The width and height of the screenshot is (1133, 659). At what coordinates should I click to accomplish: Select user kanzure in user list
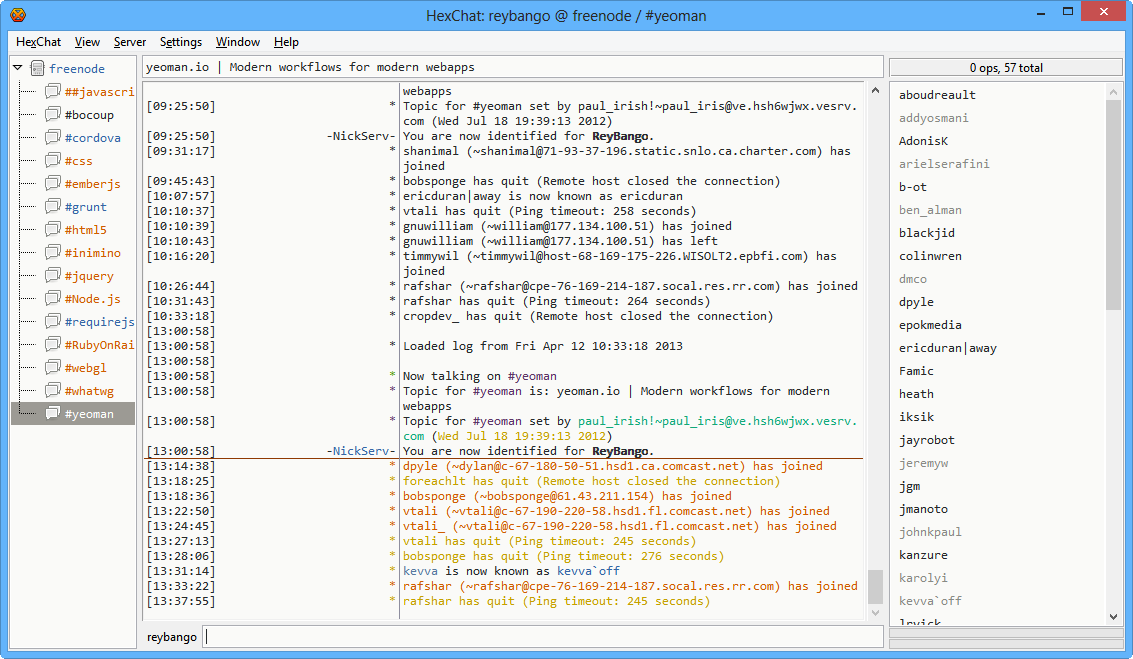(x=923, y=555)
